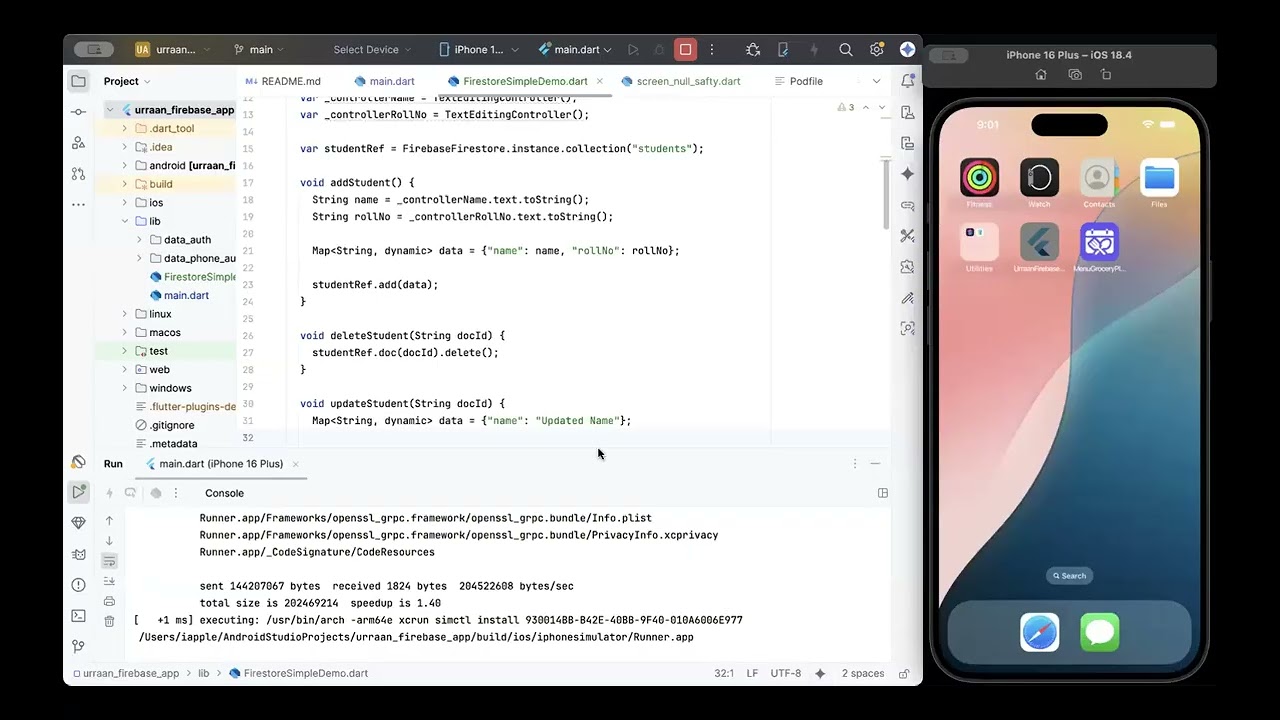Switch to screen_null_safty.dart tab
Viewport: 1280px width, 720px height.
click(x=680, y=81)
